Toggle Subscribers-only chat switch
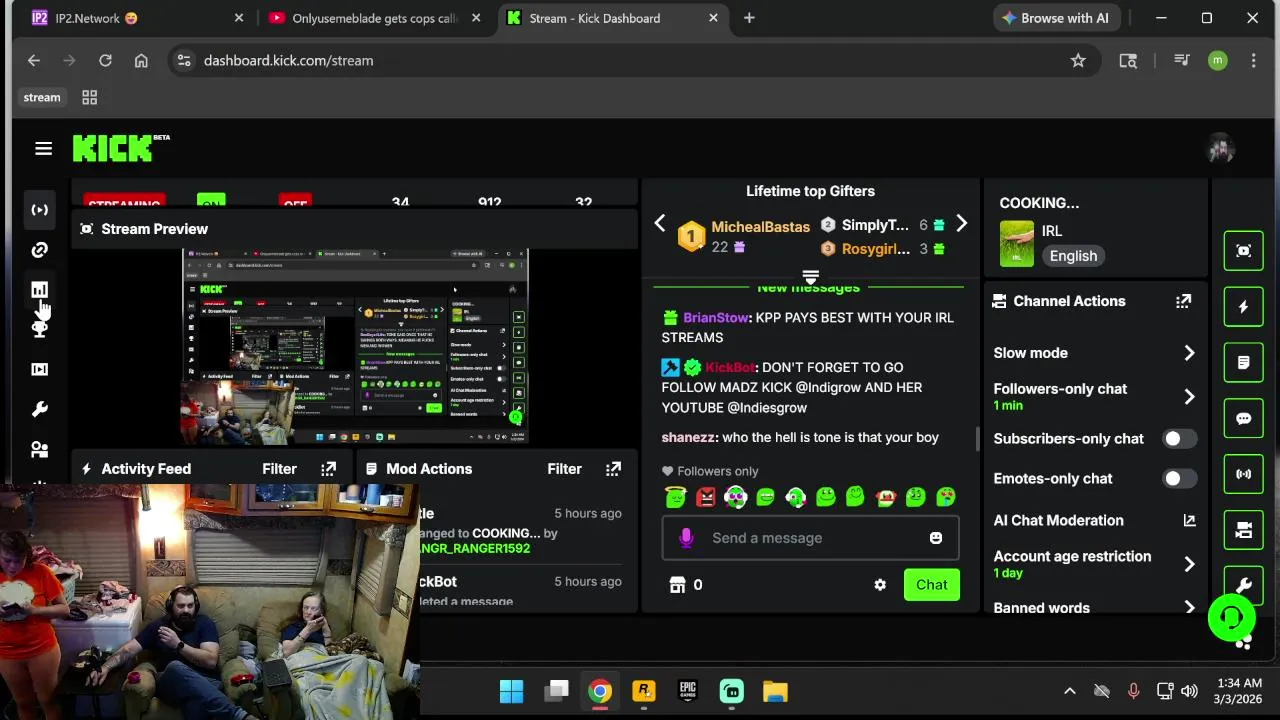The image size is (1280, 720). 1179,439
